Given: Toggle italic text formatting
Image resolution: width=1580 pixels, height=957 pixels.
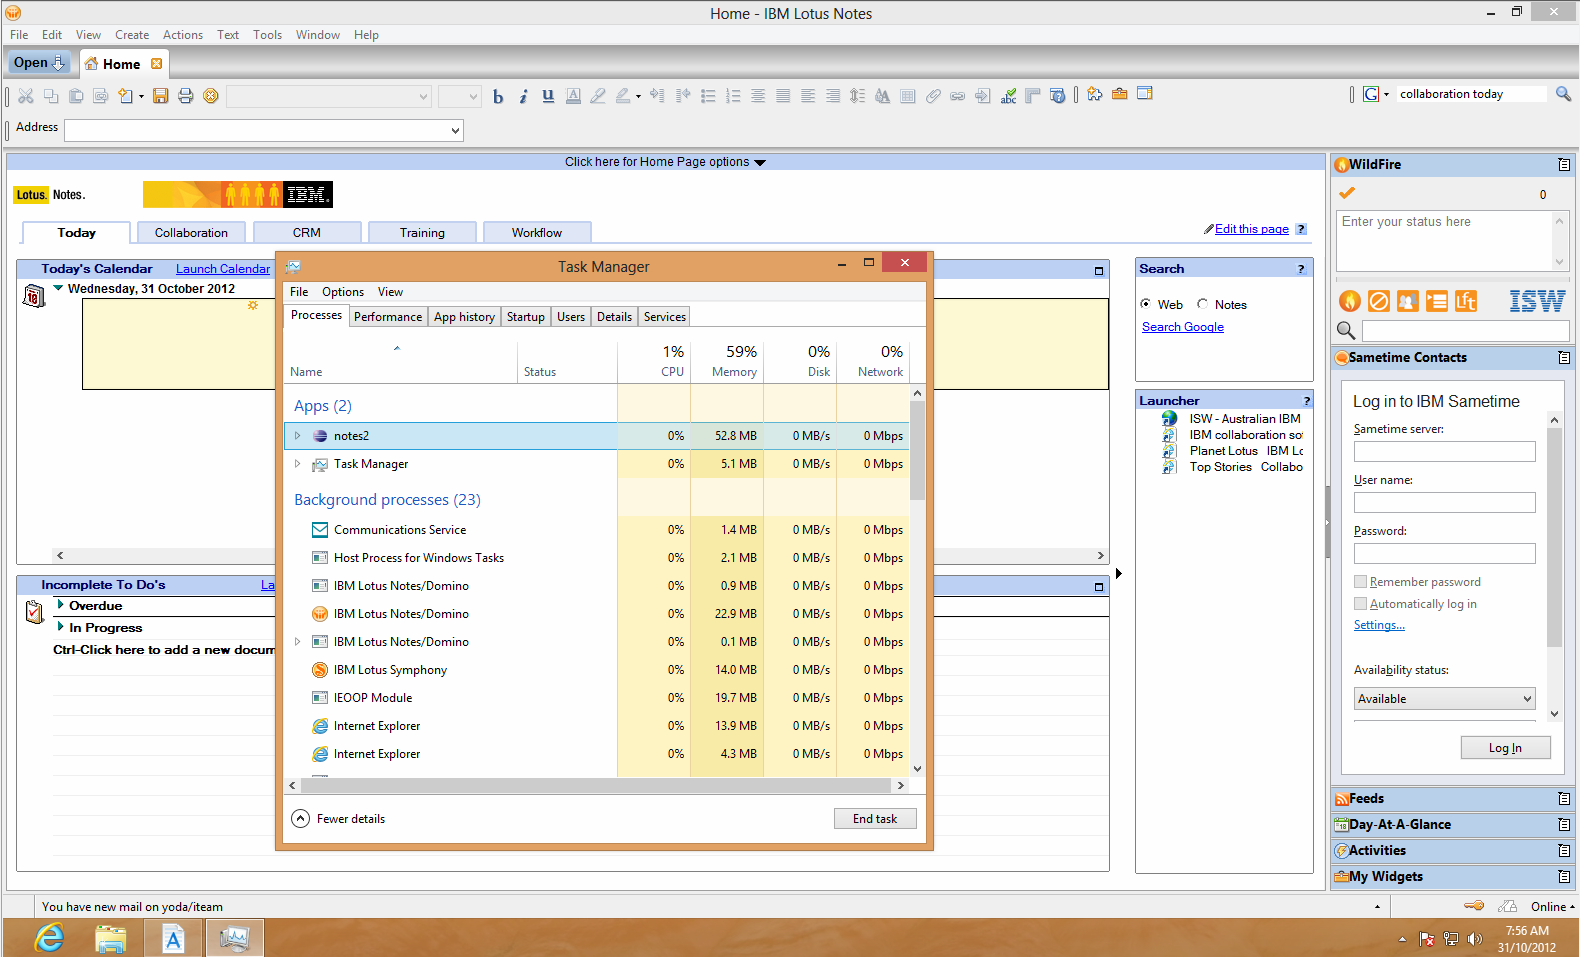Looking at the screenshot, I should pos(523,96).
